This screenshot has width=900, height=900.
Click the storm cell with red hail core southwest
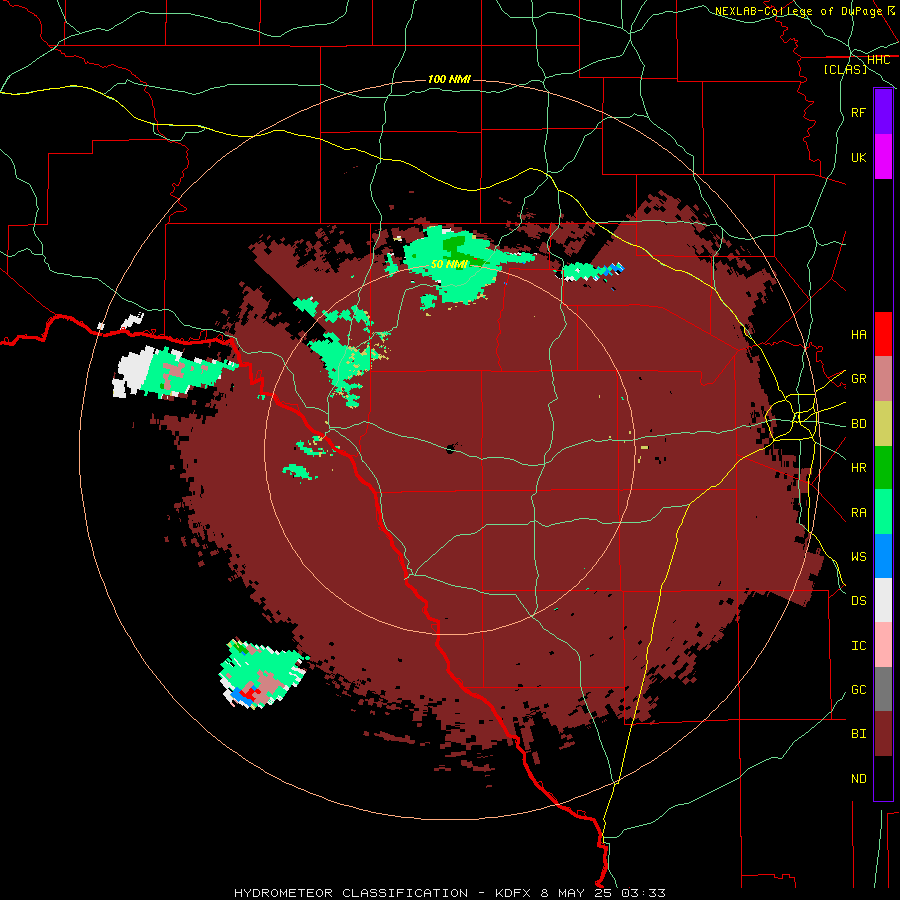click(263, 674)
